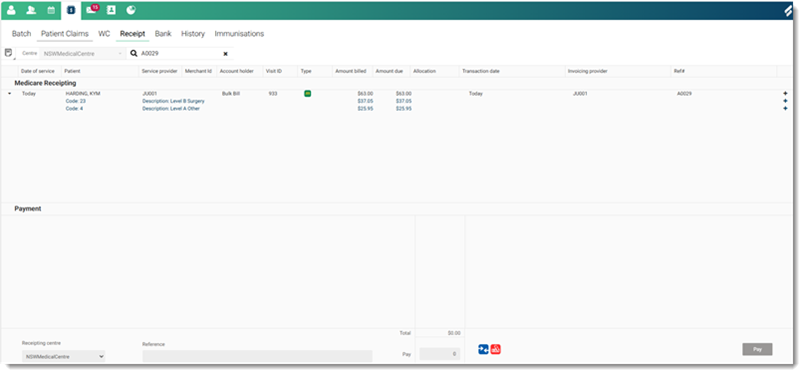Screen dimensions: 800x370
Task: Sort by Amount billed column header
Action: pos(351,71)
